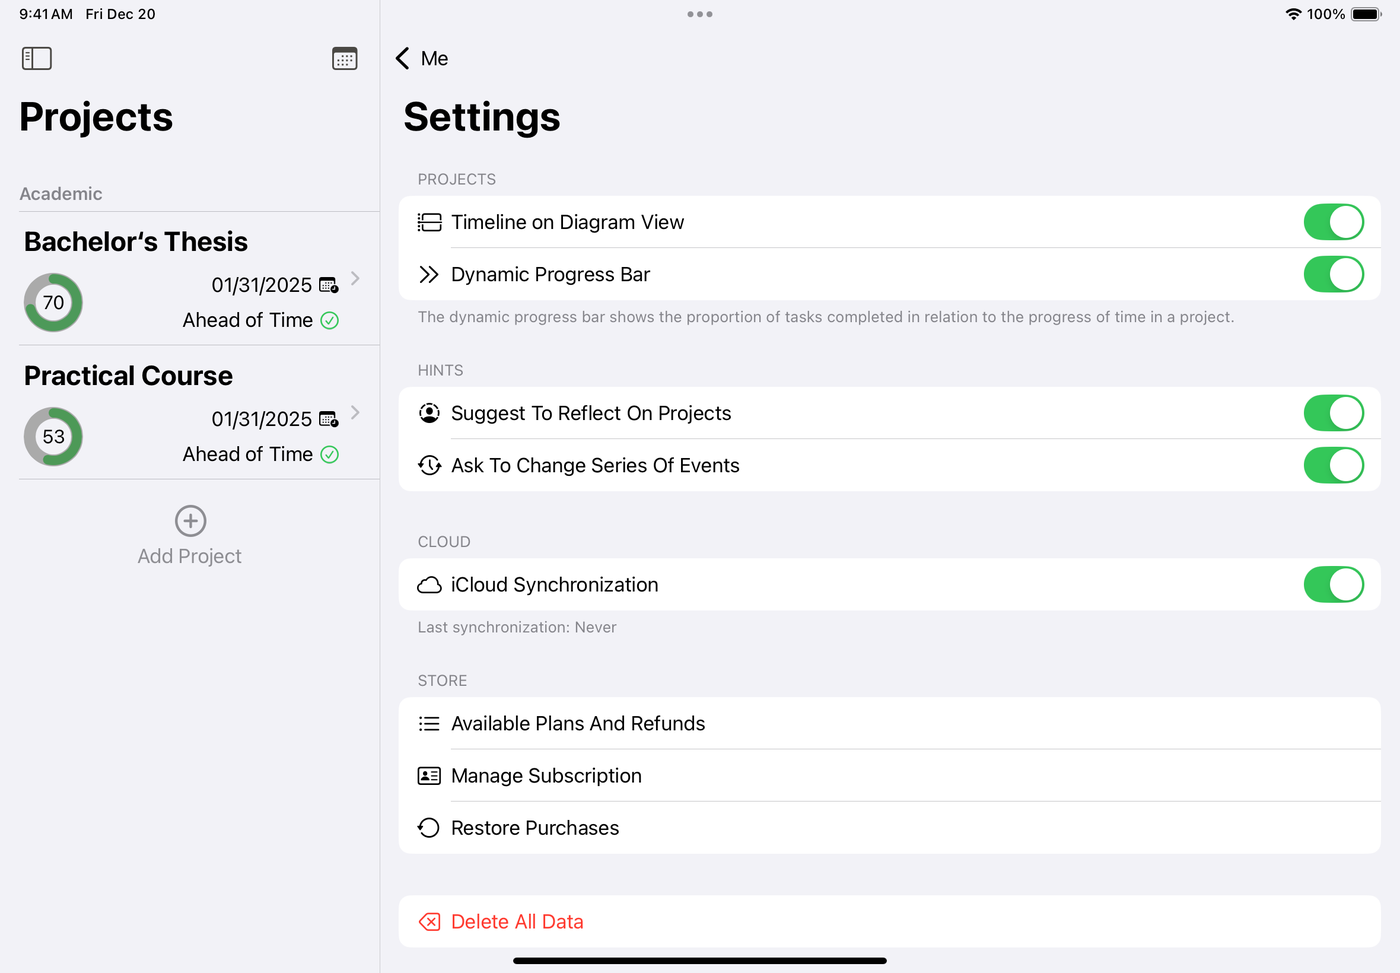Click the Settings heading
1400x973 pixels.
[x=482, y=117]
